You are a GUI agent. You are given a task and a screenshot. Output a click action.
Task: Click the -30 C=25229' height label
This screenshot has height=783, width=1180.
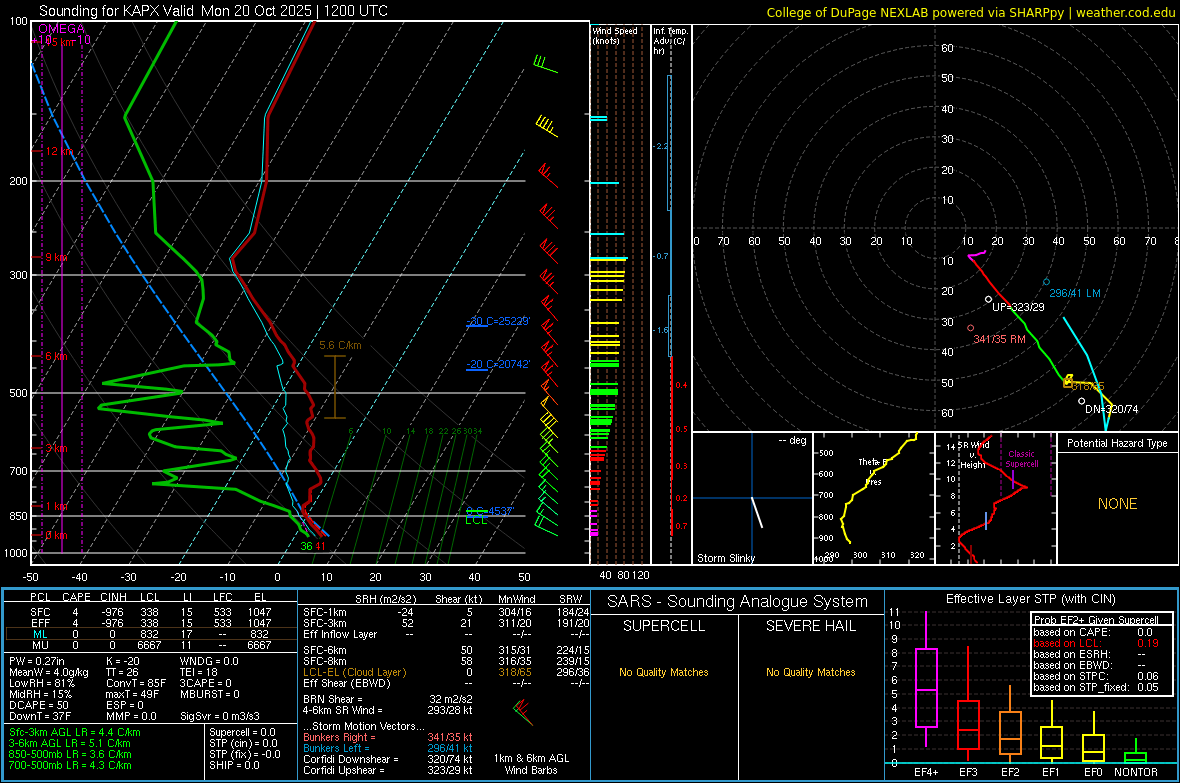(x=498, y=321)
